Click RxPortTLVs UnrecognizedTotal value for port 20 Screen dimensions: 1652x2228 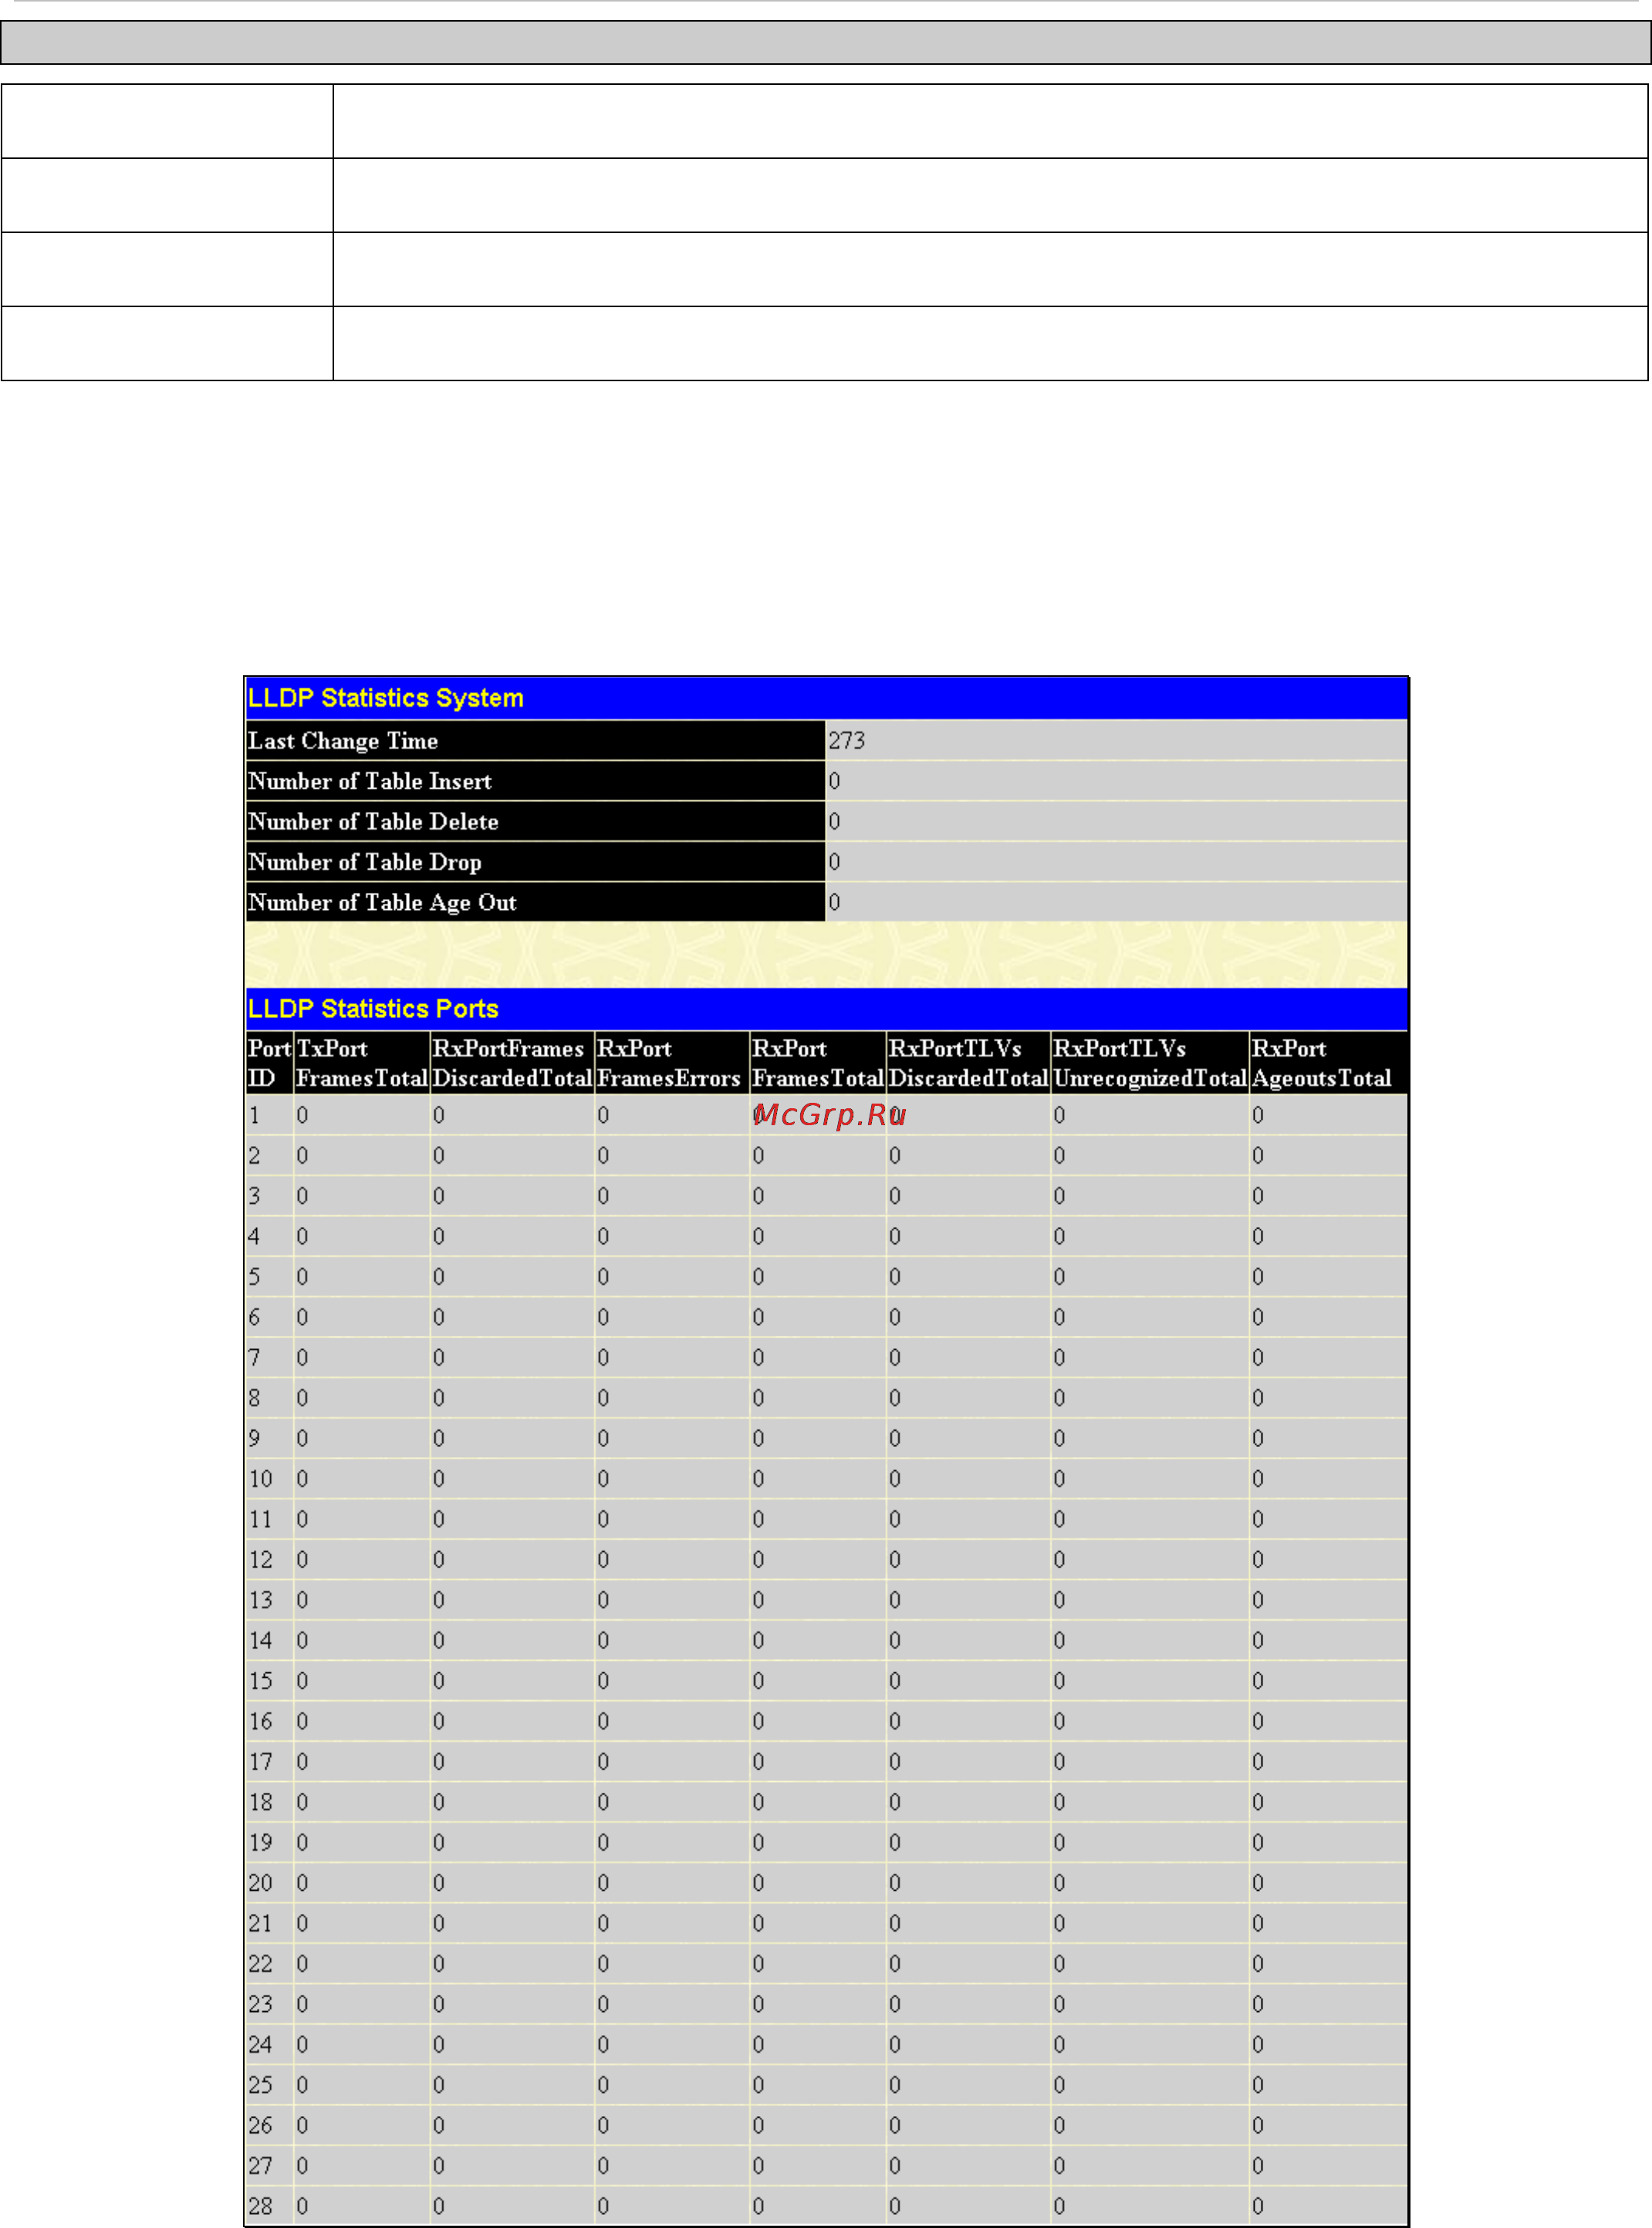tap(1059, 1883)
